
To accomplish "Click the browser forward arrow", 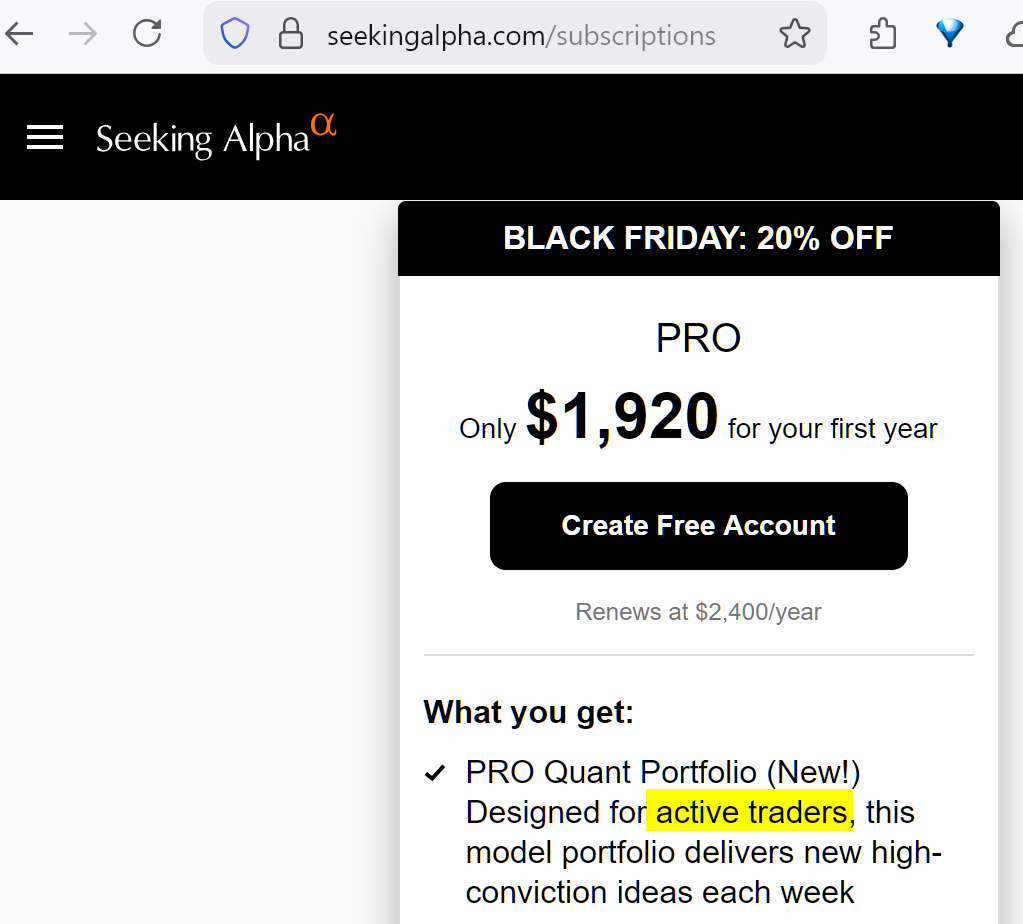I will (x=83, y=34).
